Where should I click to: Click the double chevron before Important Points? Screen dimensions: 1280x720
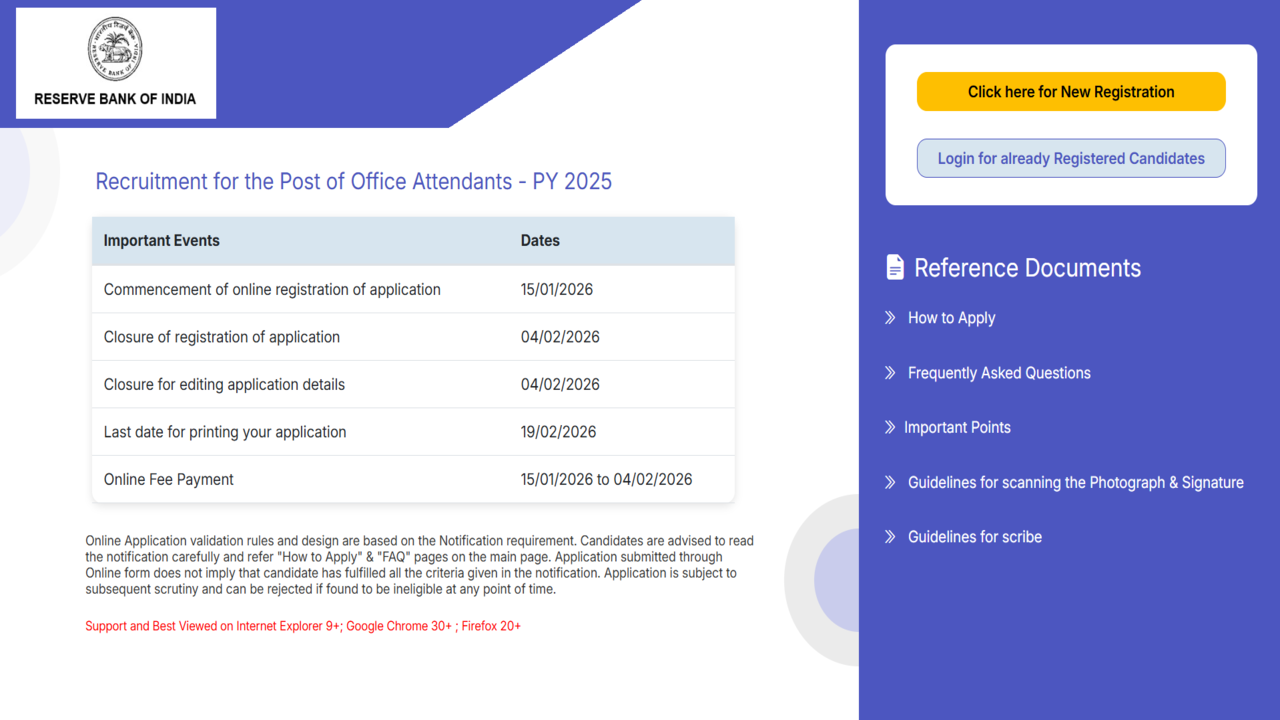point(890,427)
